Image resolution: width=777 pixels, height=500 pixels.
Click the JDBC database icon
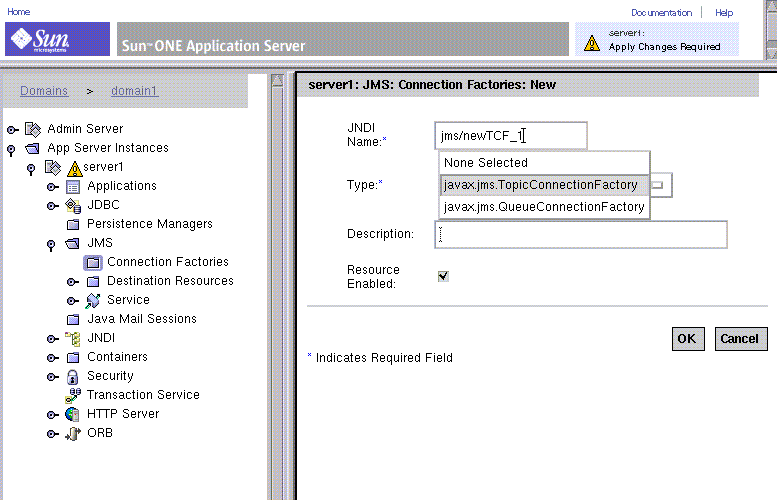click(73, 205)
